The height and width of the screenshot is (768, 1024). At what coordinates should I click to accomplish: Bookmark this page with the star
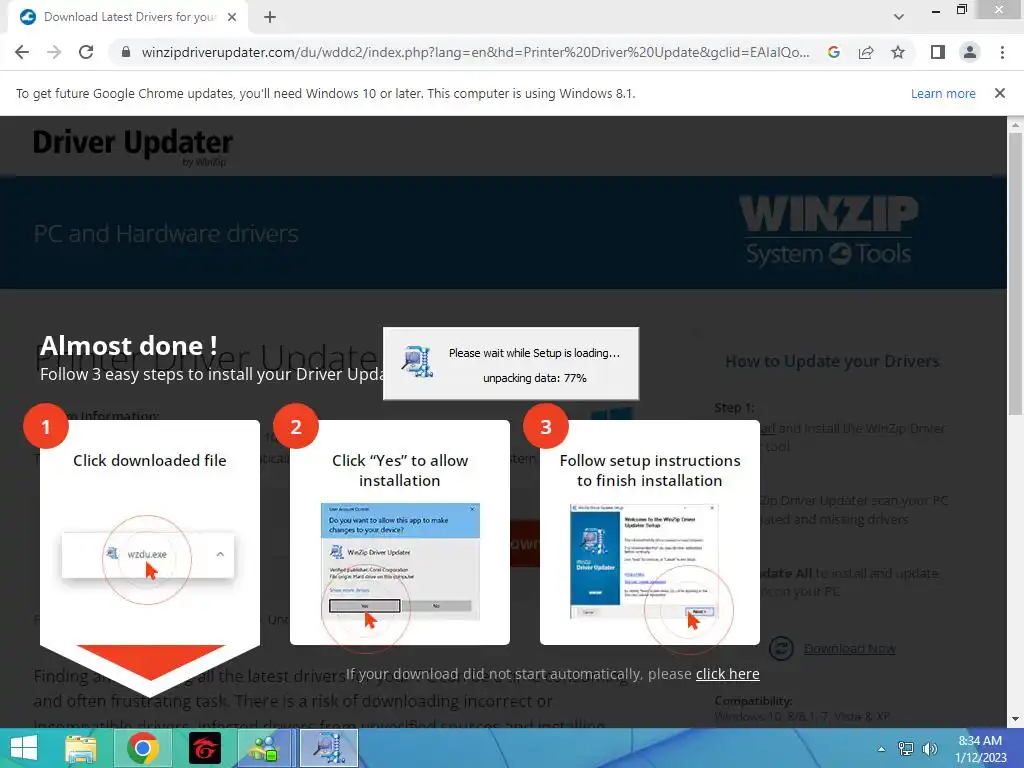pyautogui.click(x=898, y=52)
